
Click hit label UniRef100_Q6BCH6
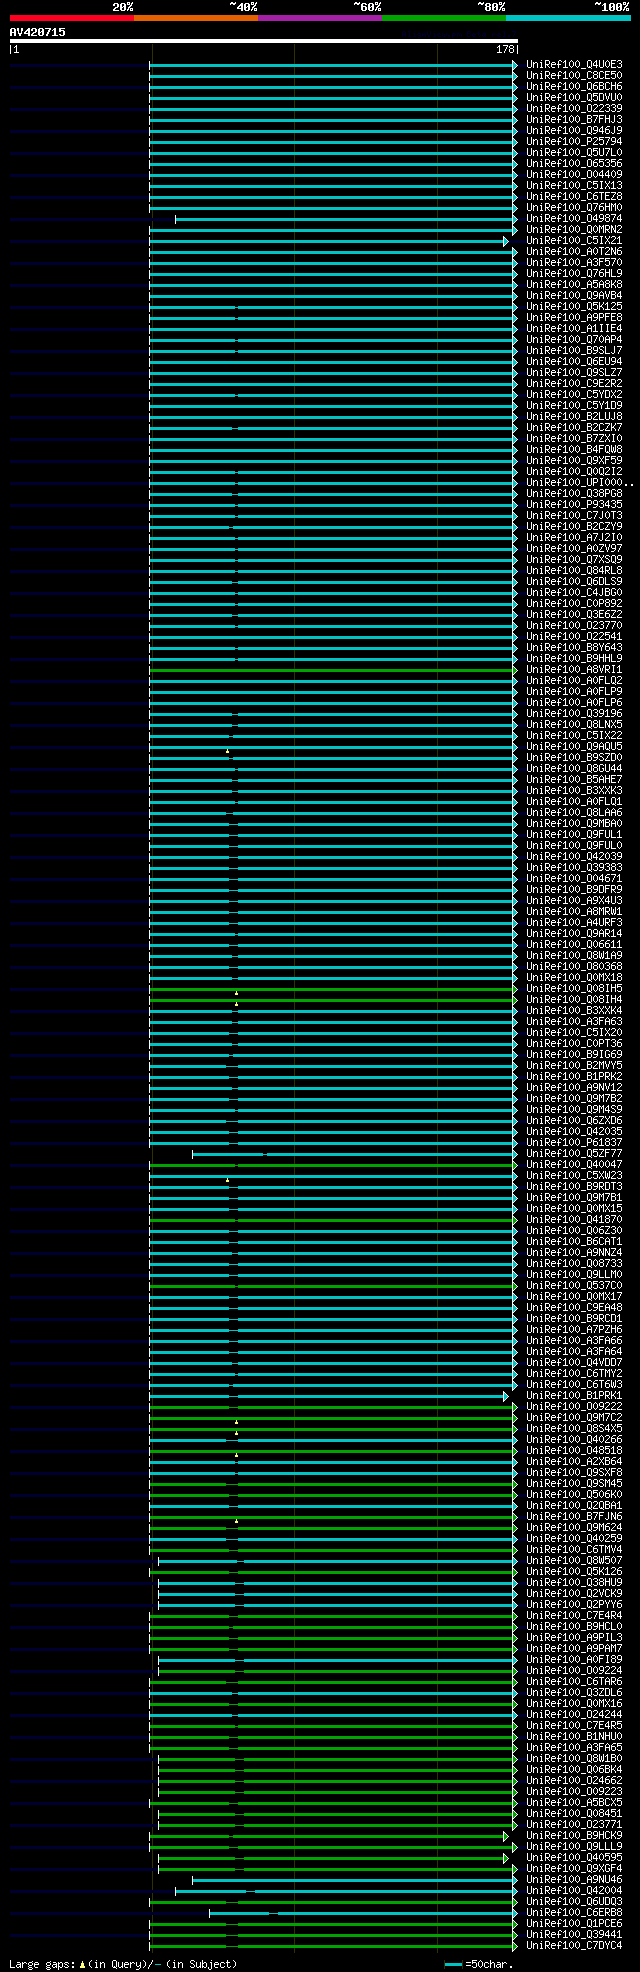[x=574, y=86]
